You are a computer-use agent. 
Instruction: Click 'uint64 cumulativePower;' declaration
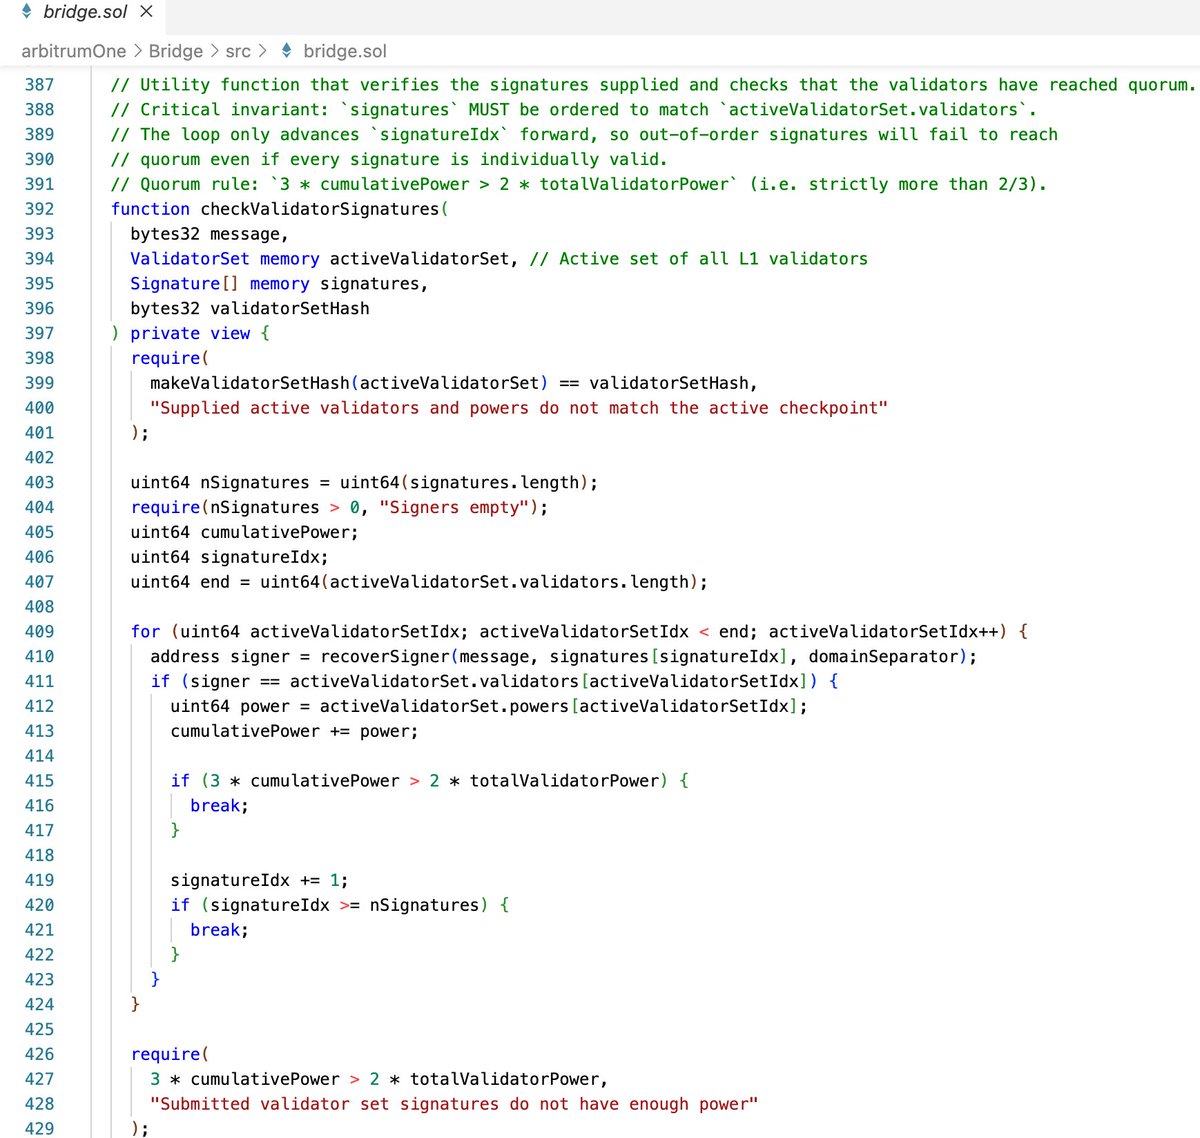[x=244, y=533]
